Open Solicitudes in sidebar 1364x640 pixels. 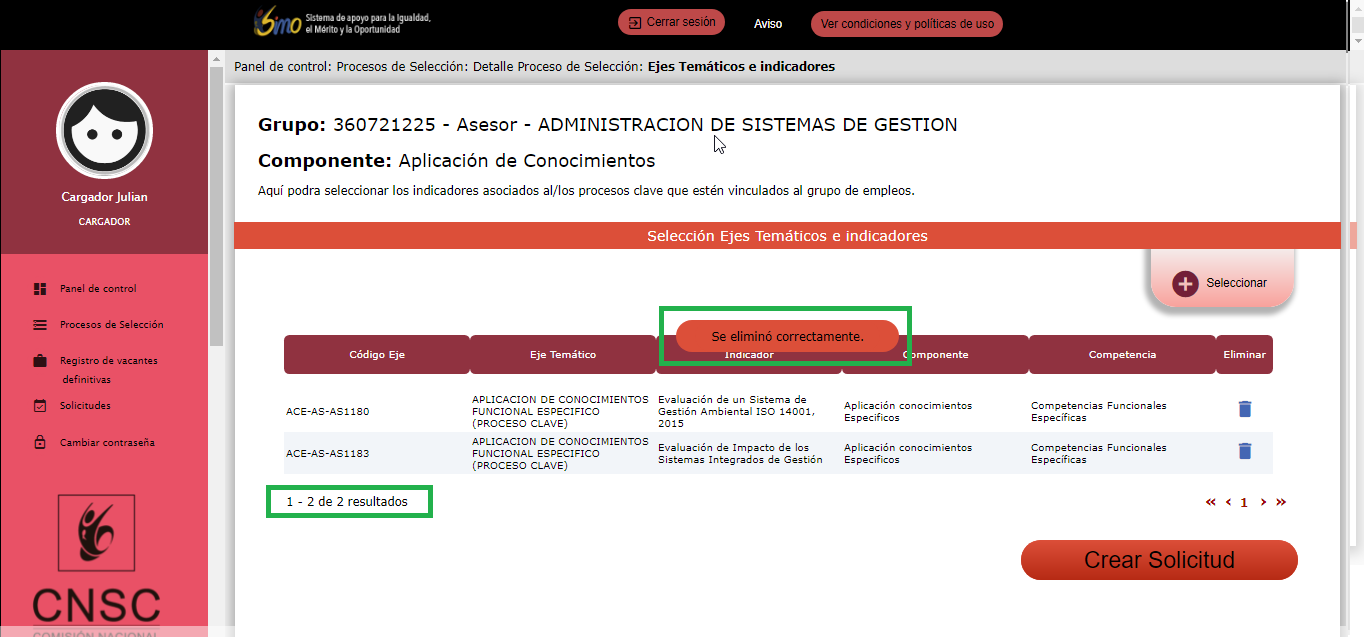tap(85, 406)
